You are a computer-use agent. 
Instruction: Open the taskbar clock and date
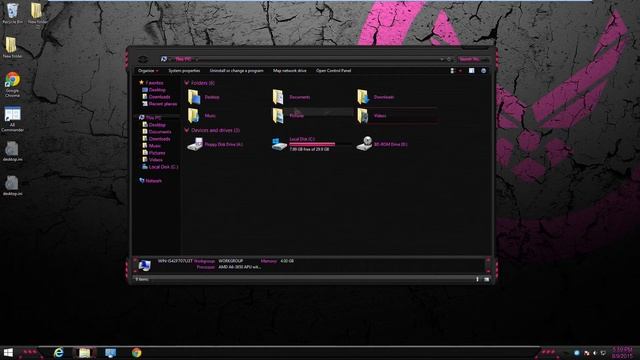(622, 353)
